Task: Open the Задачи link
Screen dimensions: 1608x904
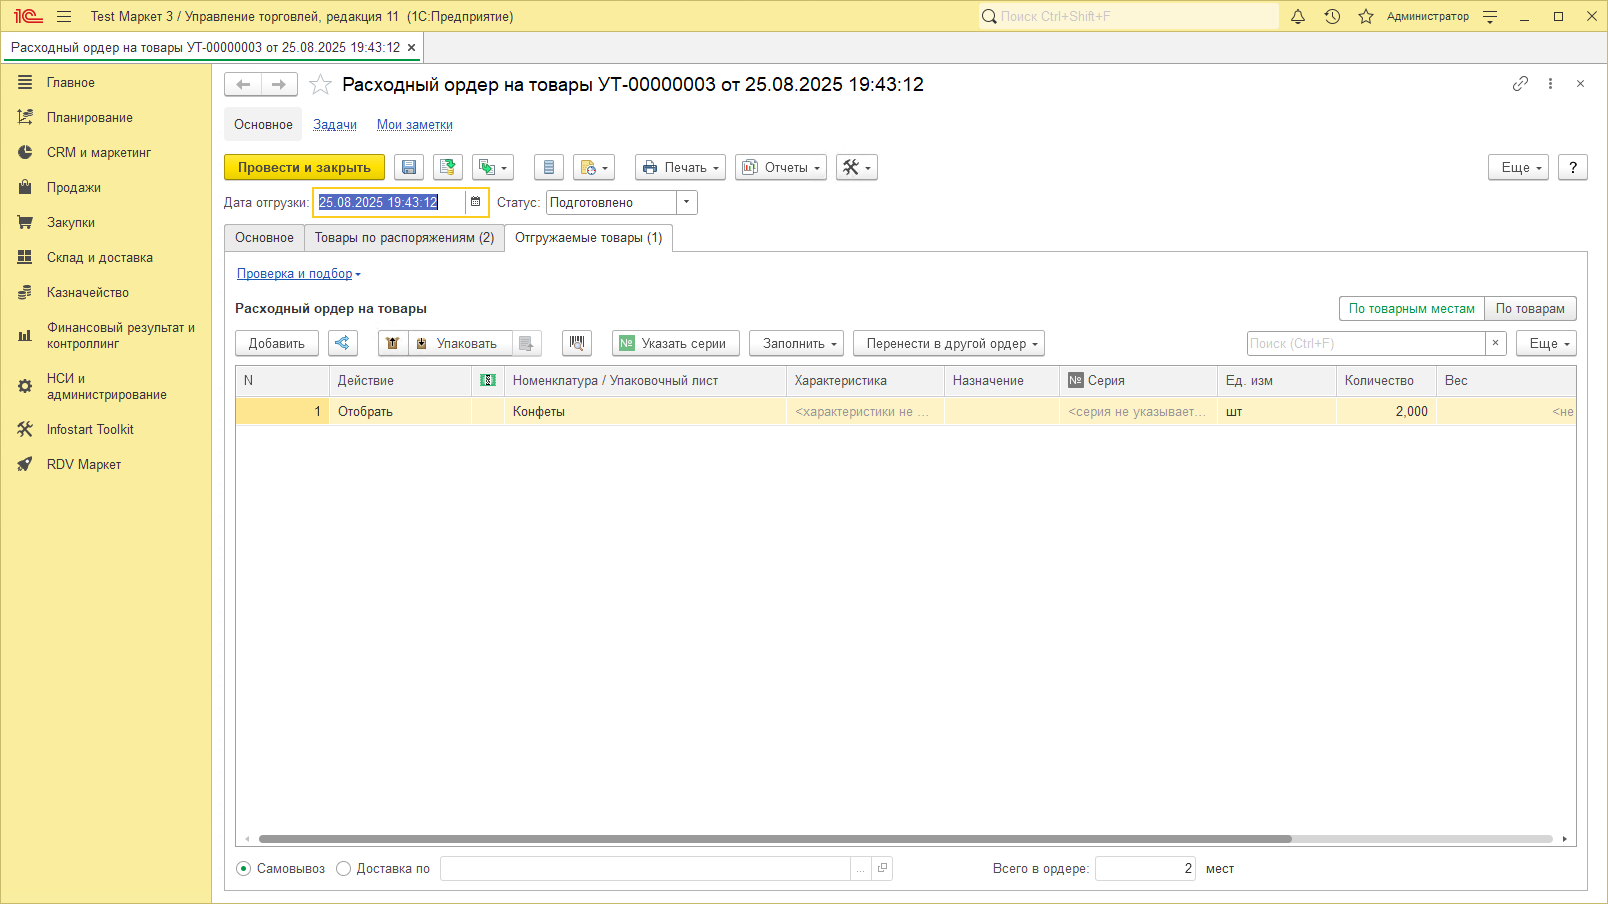Action: [x=335, y=125]
